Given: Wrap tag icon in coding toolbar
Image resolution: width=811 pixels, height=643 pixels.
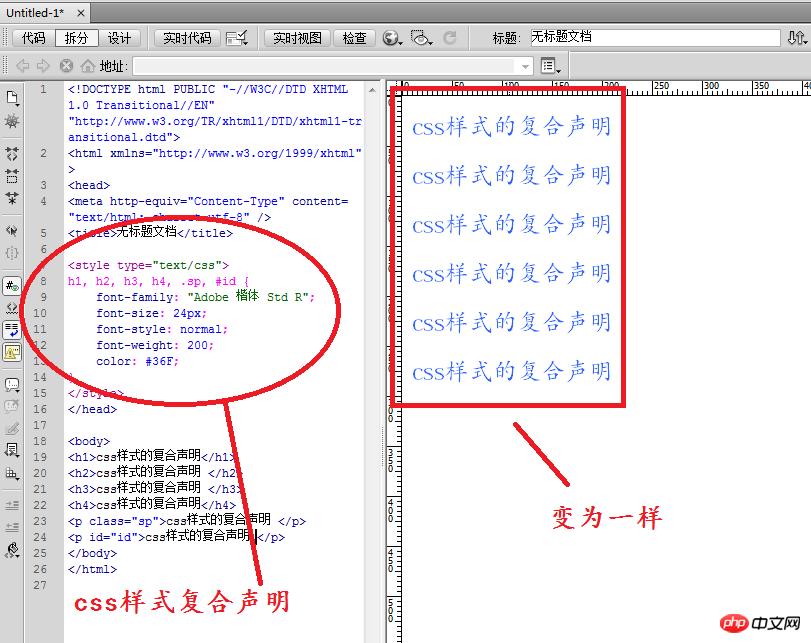Looking at the screenshot, I should (12, 429).
